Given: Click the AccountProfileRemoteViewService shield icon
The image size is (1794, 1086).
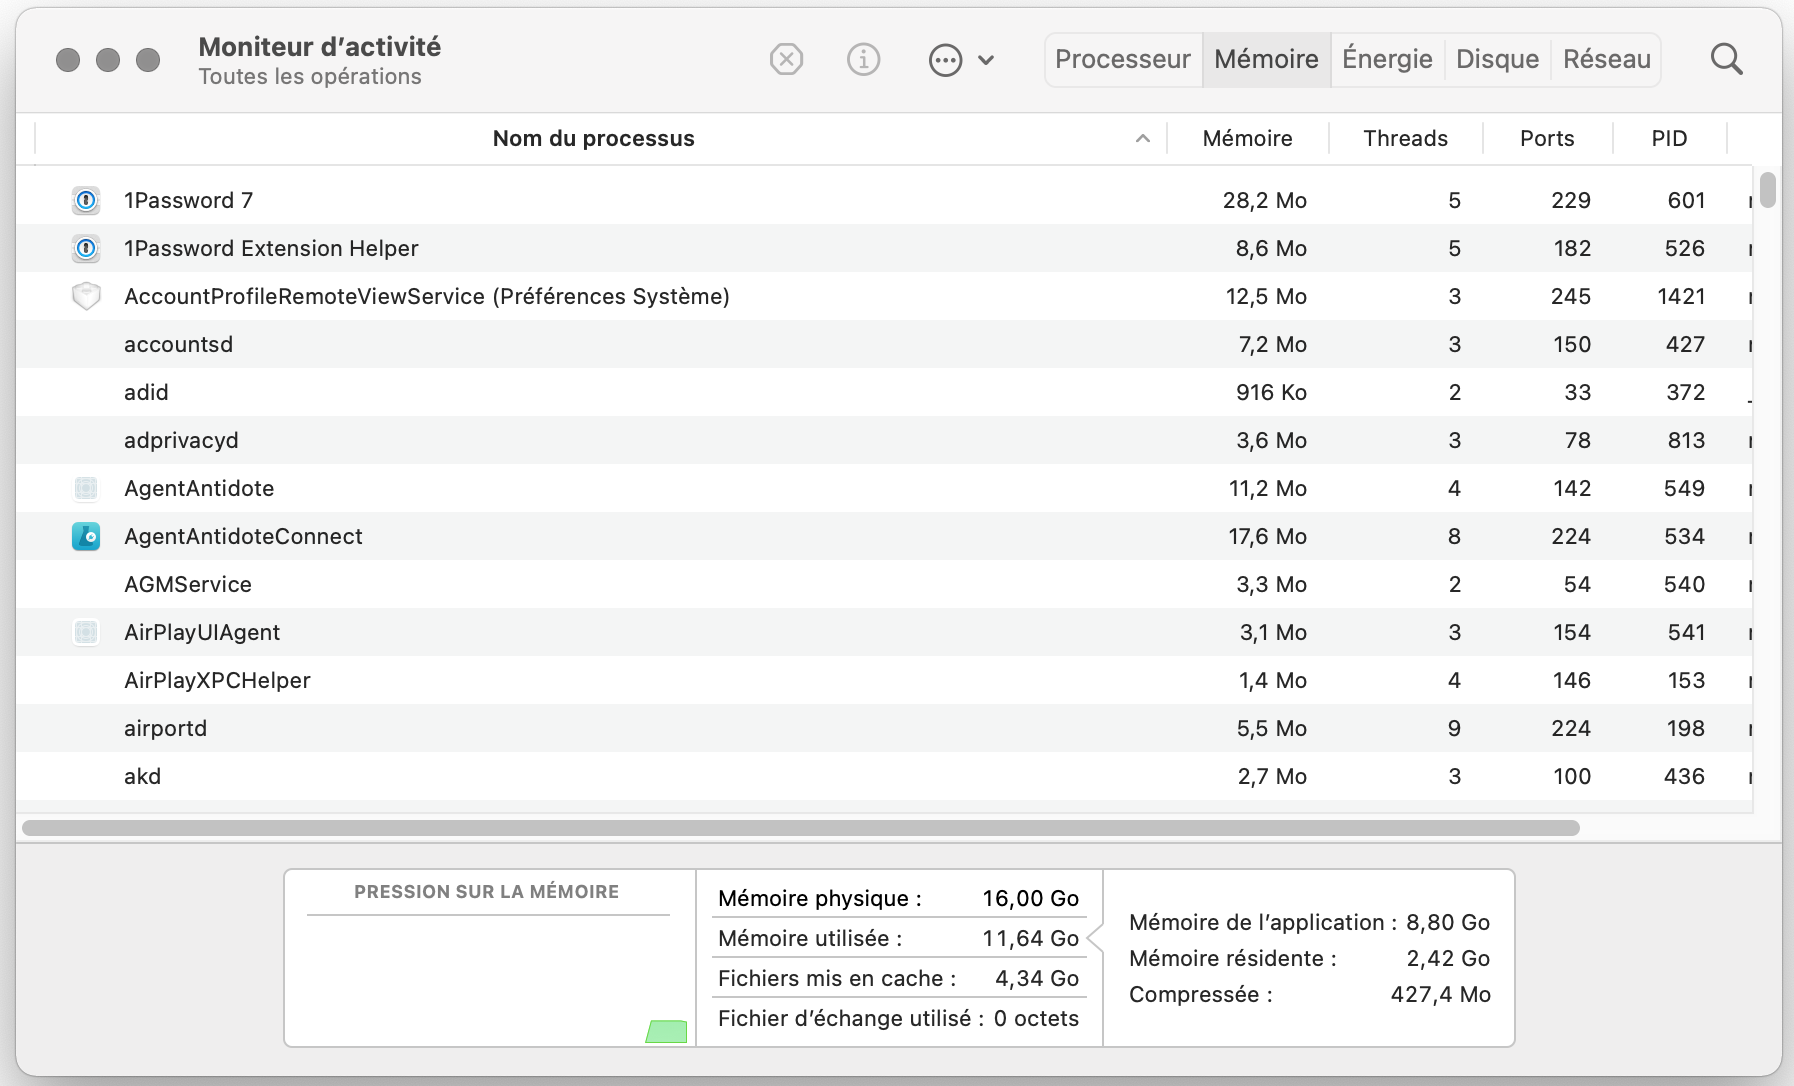Looking at the screenshot, I should (87, 297).
